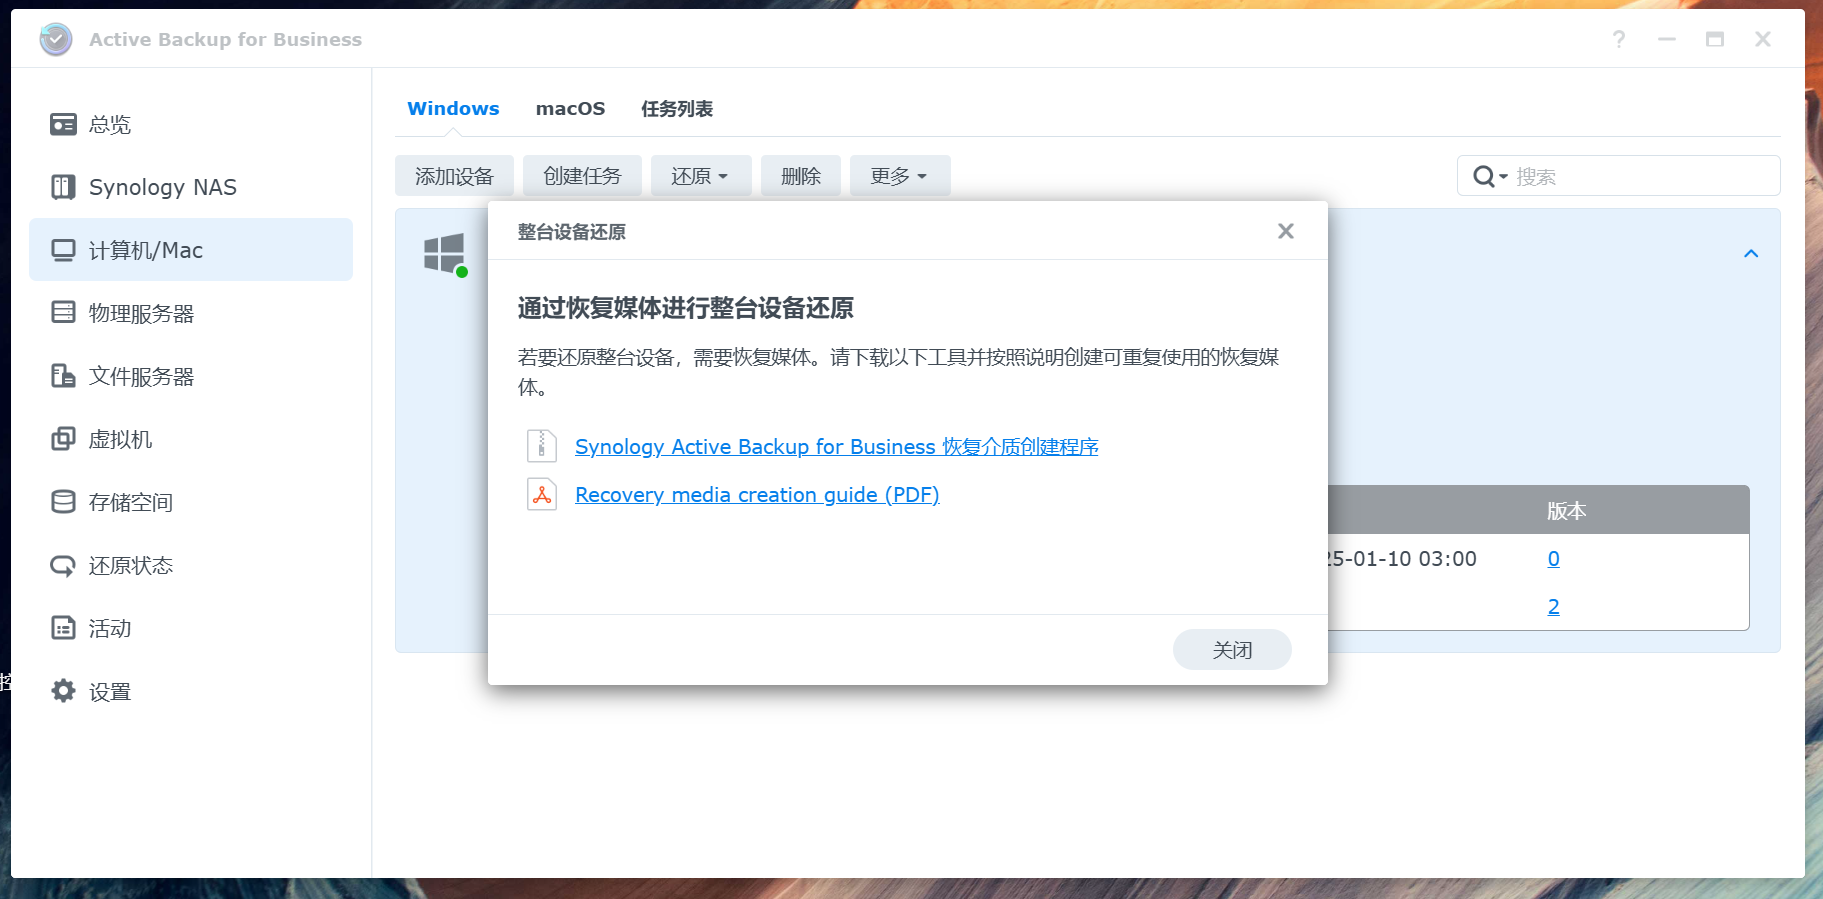Open Synology Active Backup for Business 恢复介质创建程序 link
The width and height of the screenshot is (1823, 899).
pos(837,447)
